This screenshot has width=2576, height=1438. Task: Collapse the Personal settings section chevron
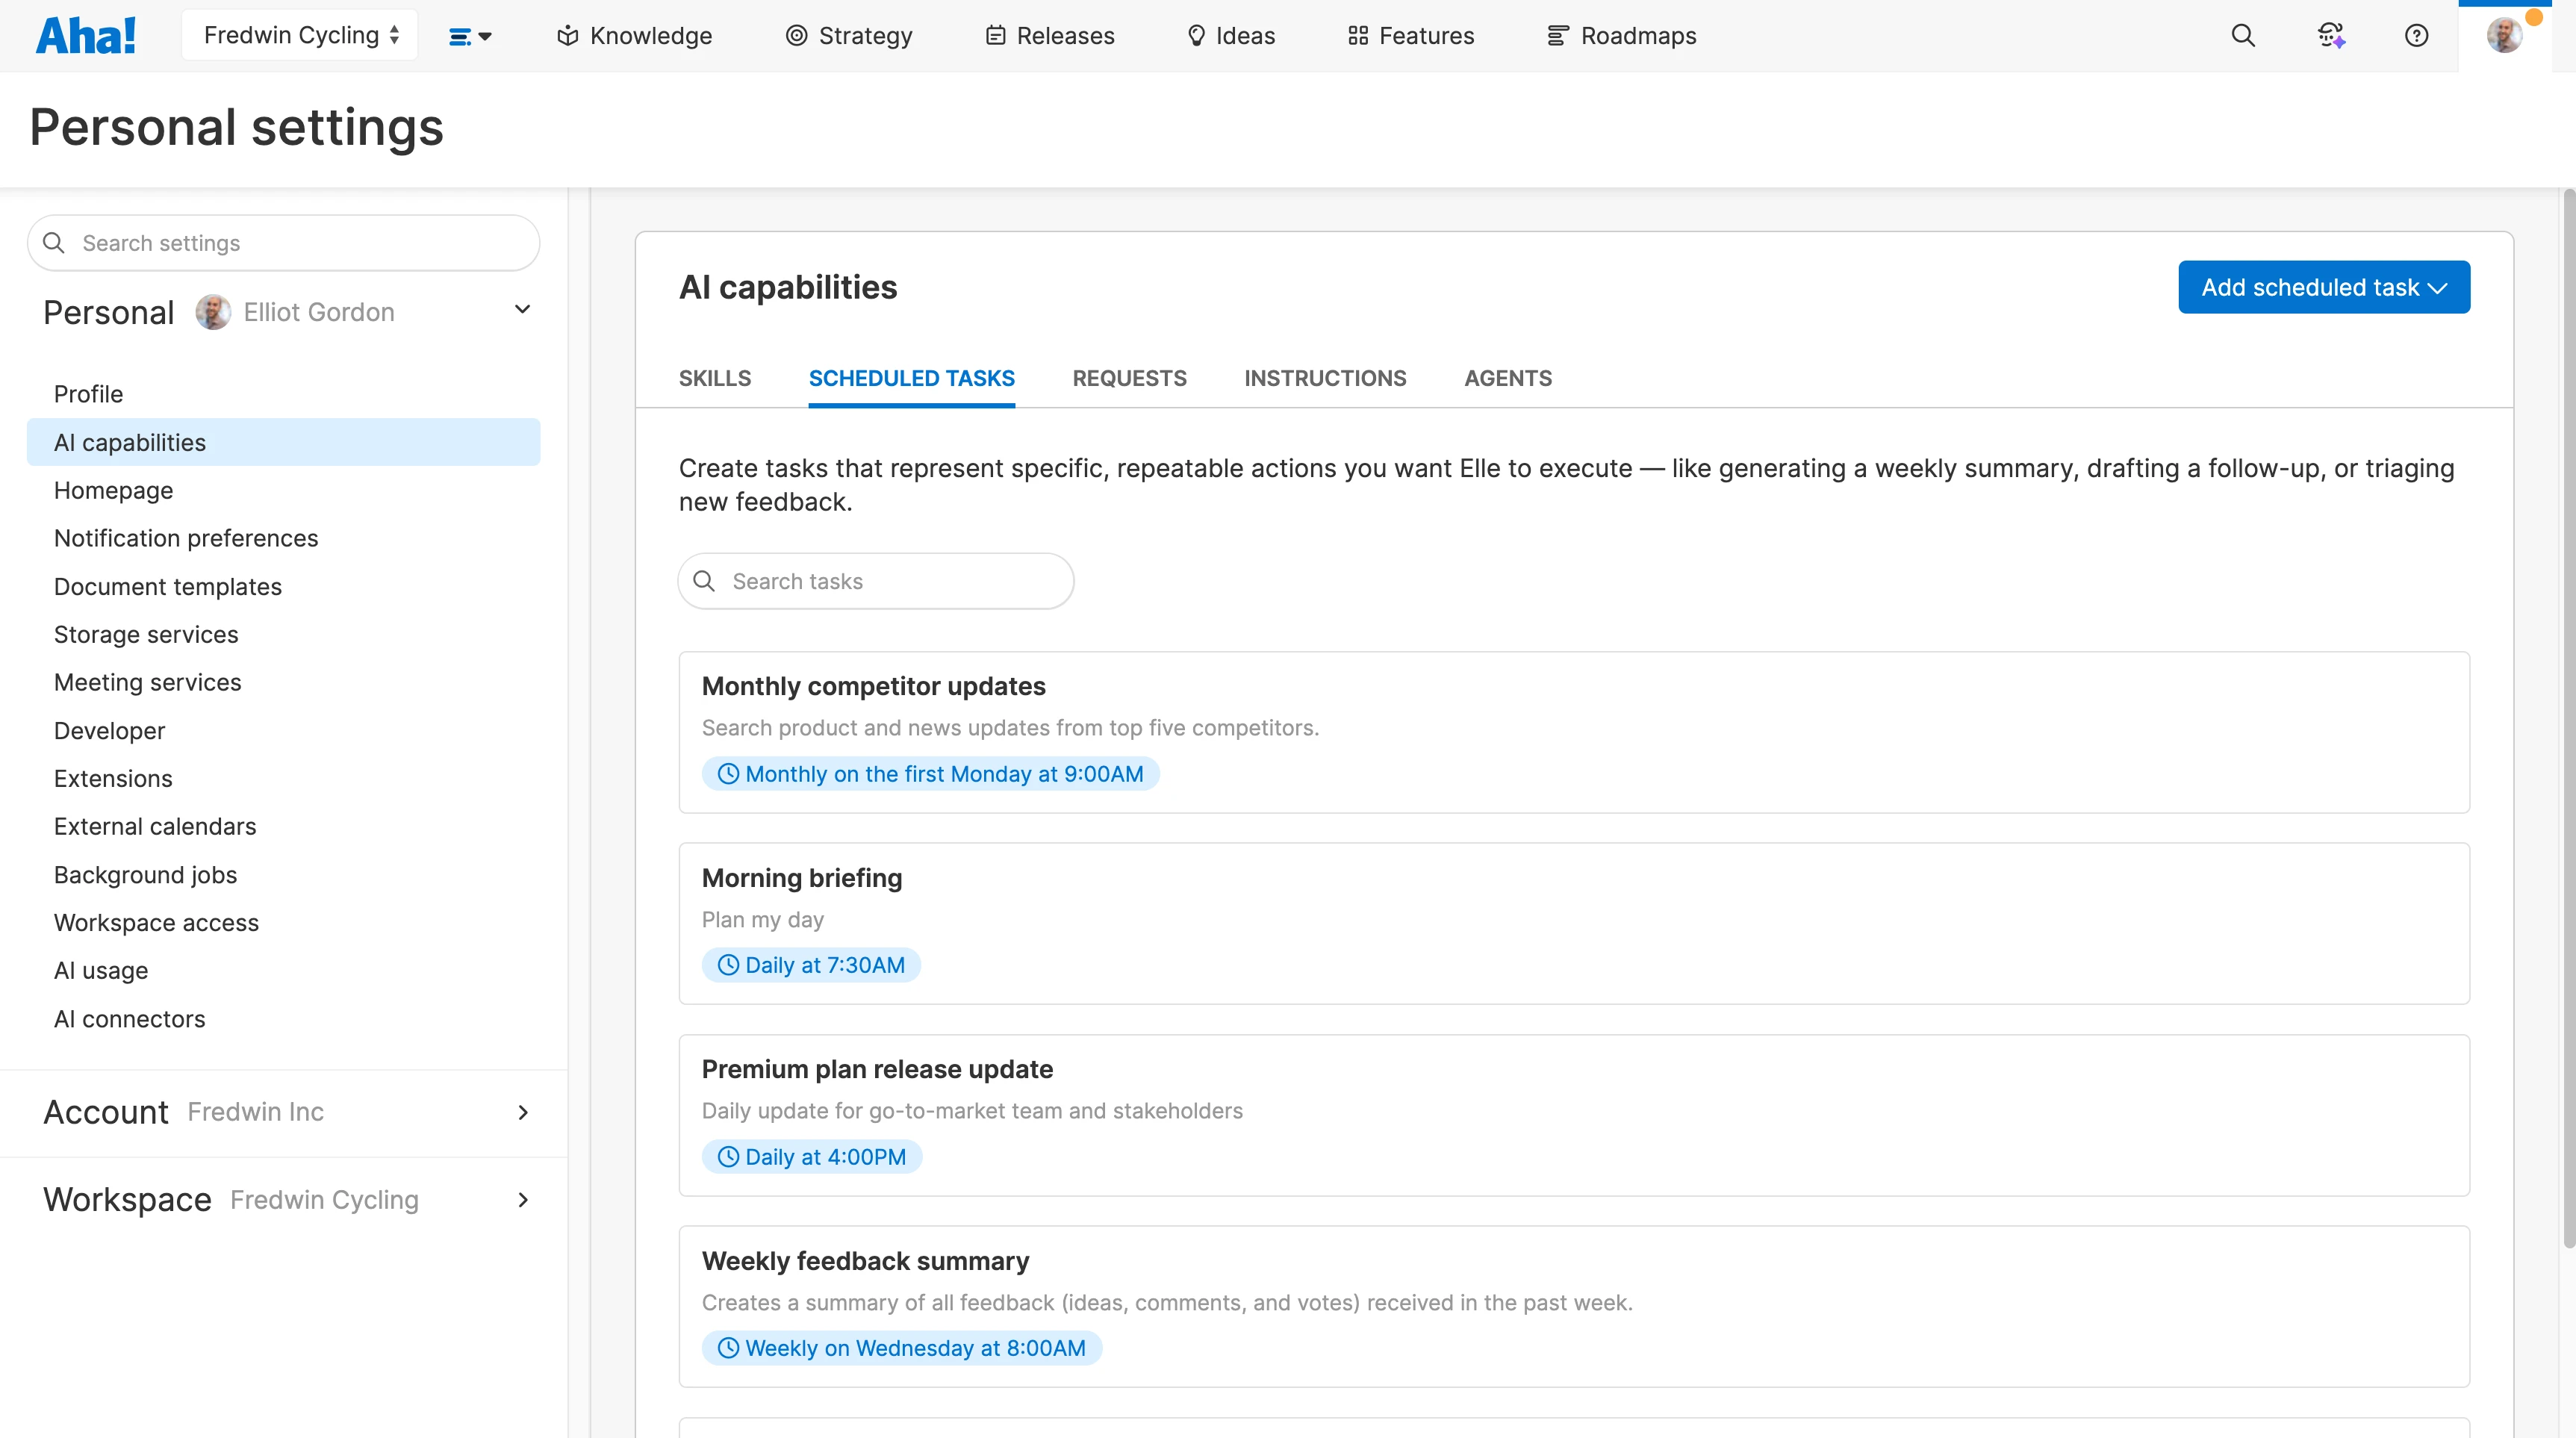(522, 310)
